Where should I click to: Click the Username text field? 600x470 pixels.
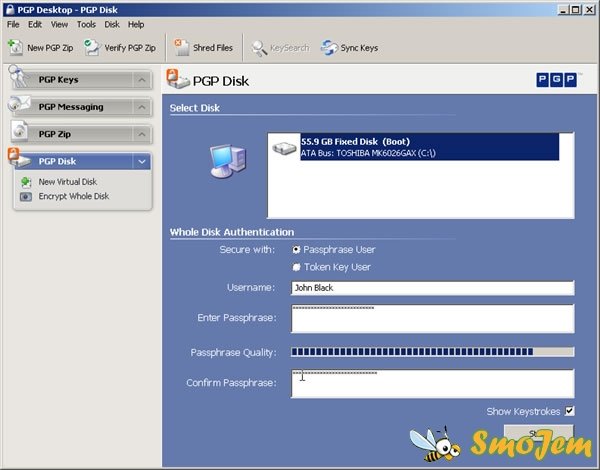432,288
